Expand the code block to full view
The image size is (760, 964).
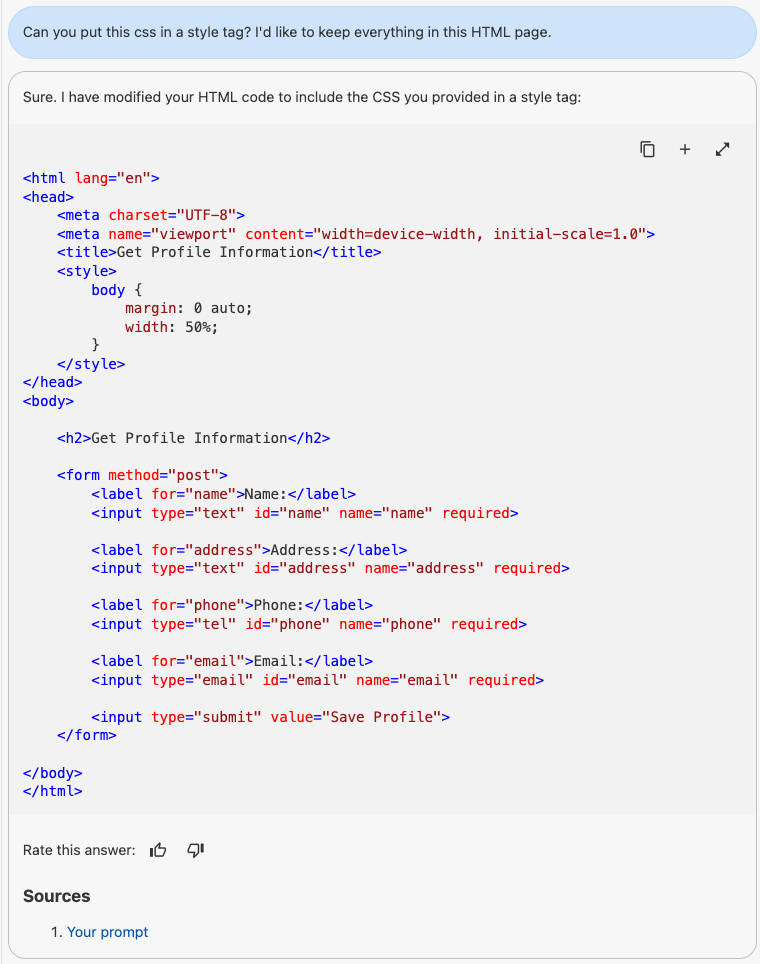pos(723,150)
